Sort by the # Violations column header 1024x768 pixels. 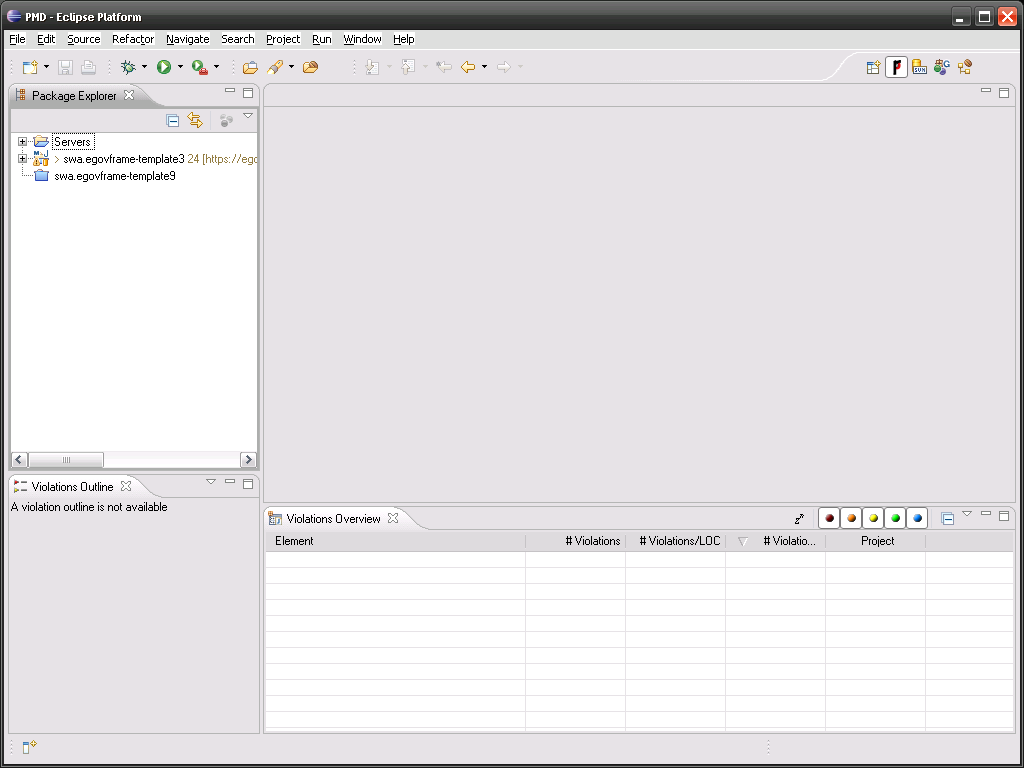tap(592, 541)
